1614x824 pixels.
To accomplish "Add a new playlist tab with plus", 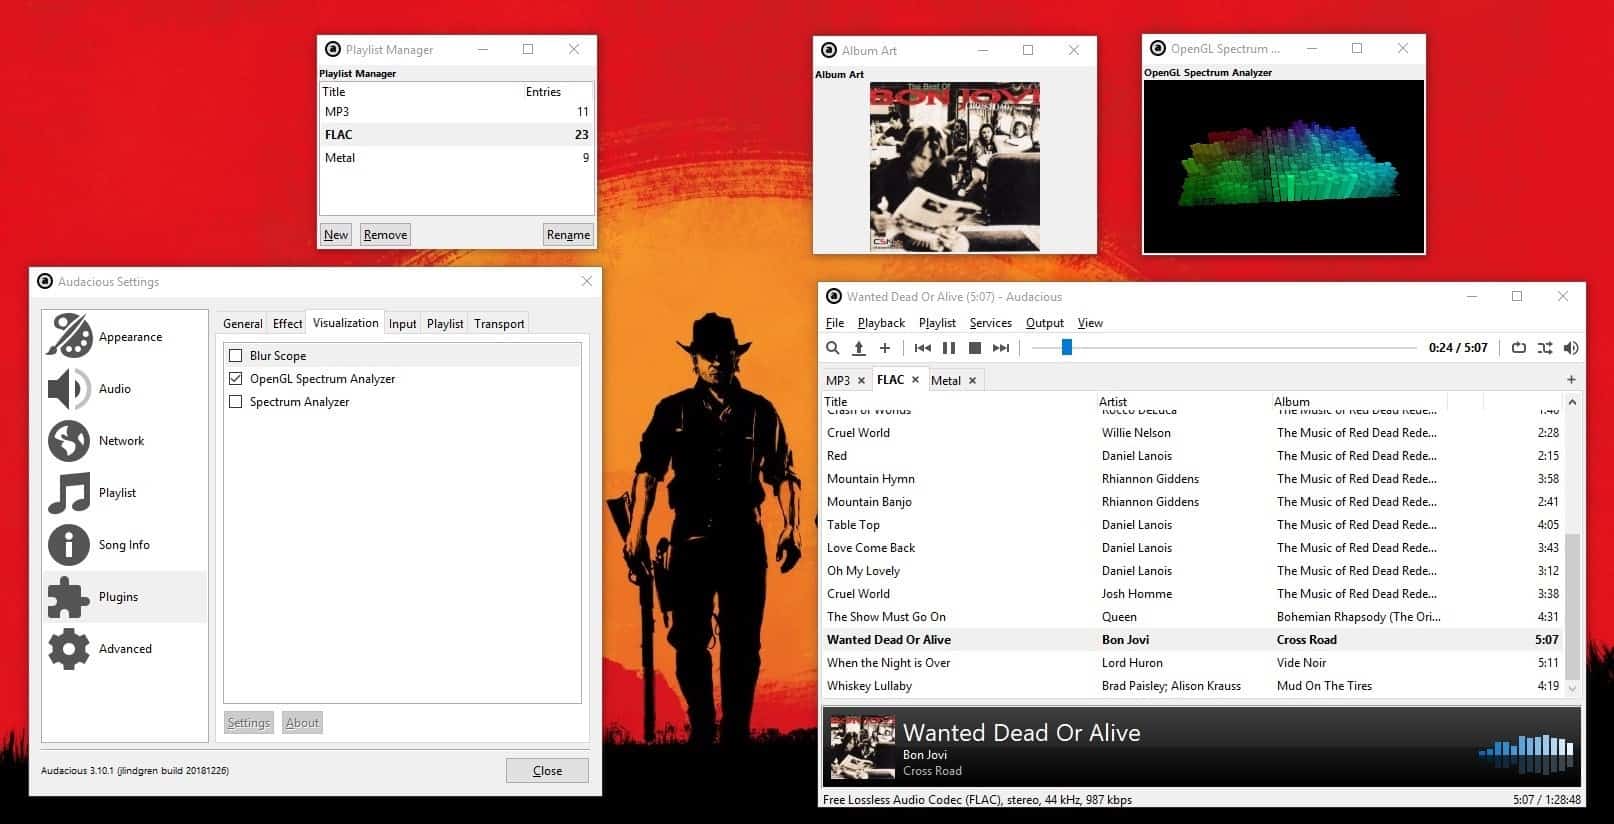I will (1570, 380).
